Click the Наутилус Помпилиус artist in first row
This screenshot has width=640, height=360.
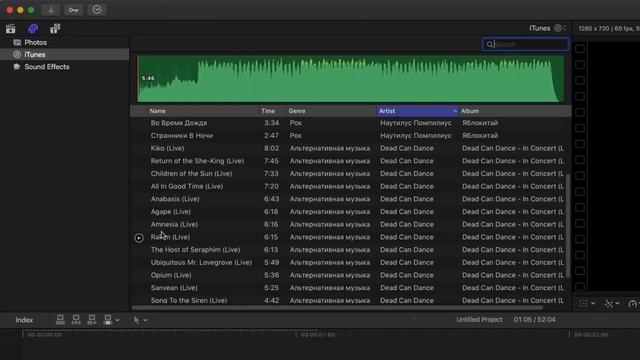tap(416, 123)
